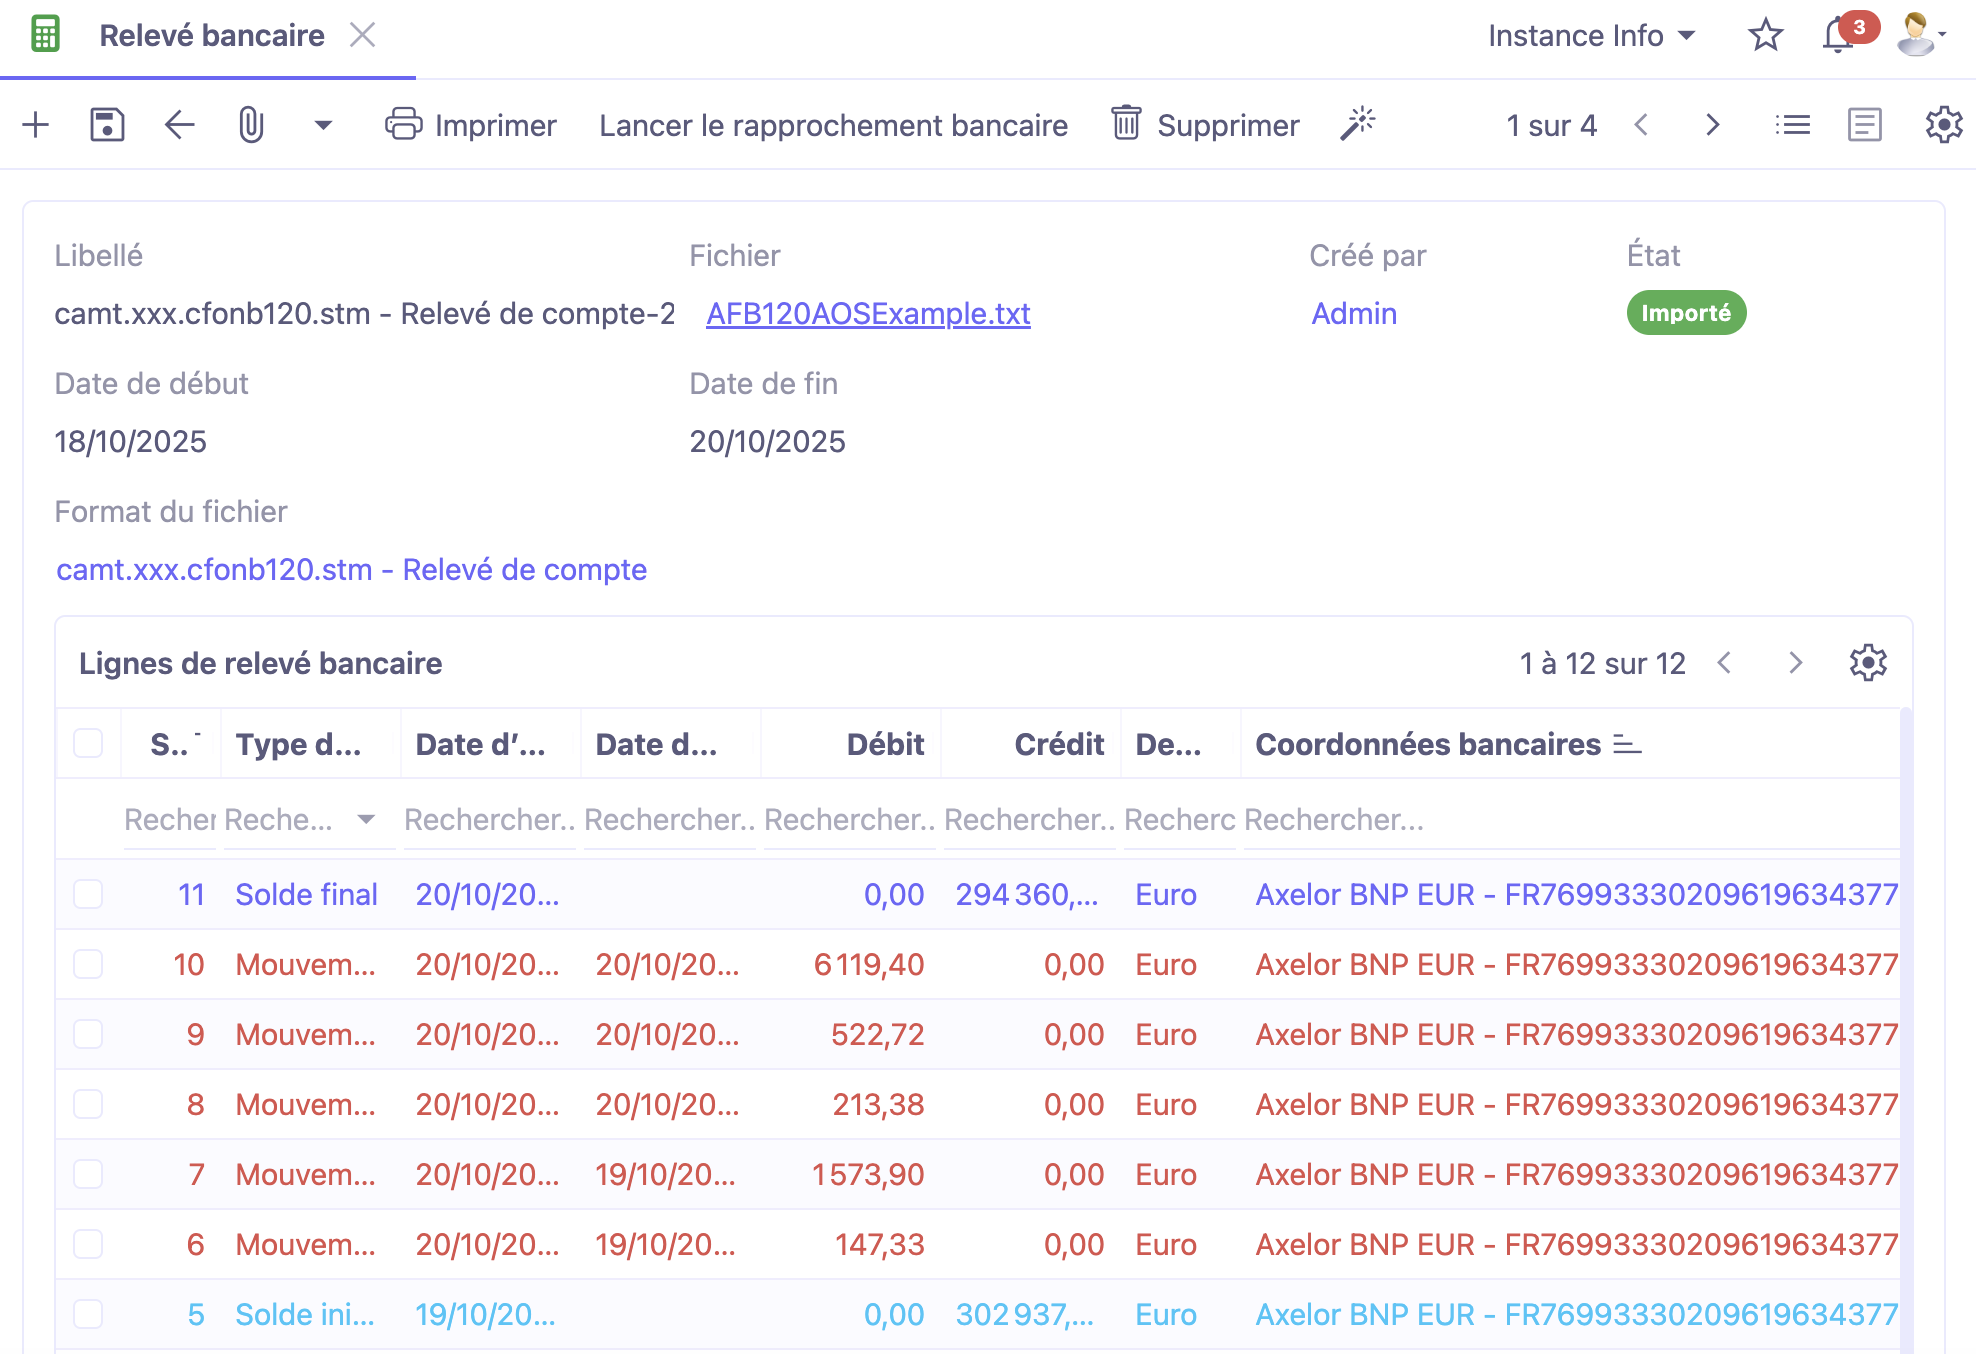Viewport: 1976px width, 1354px height.
Task: Go back using the left arrow icon
Action: pos(178,125)
